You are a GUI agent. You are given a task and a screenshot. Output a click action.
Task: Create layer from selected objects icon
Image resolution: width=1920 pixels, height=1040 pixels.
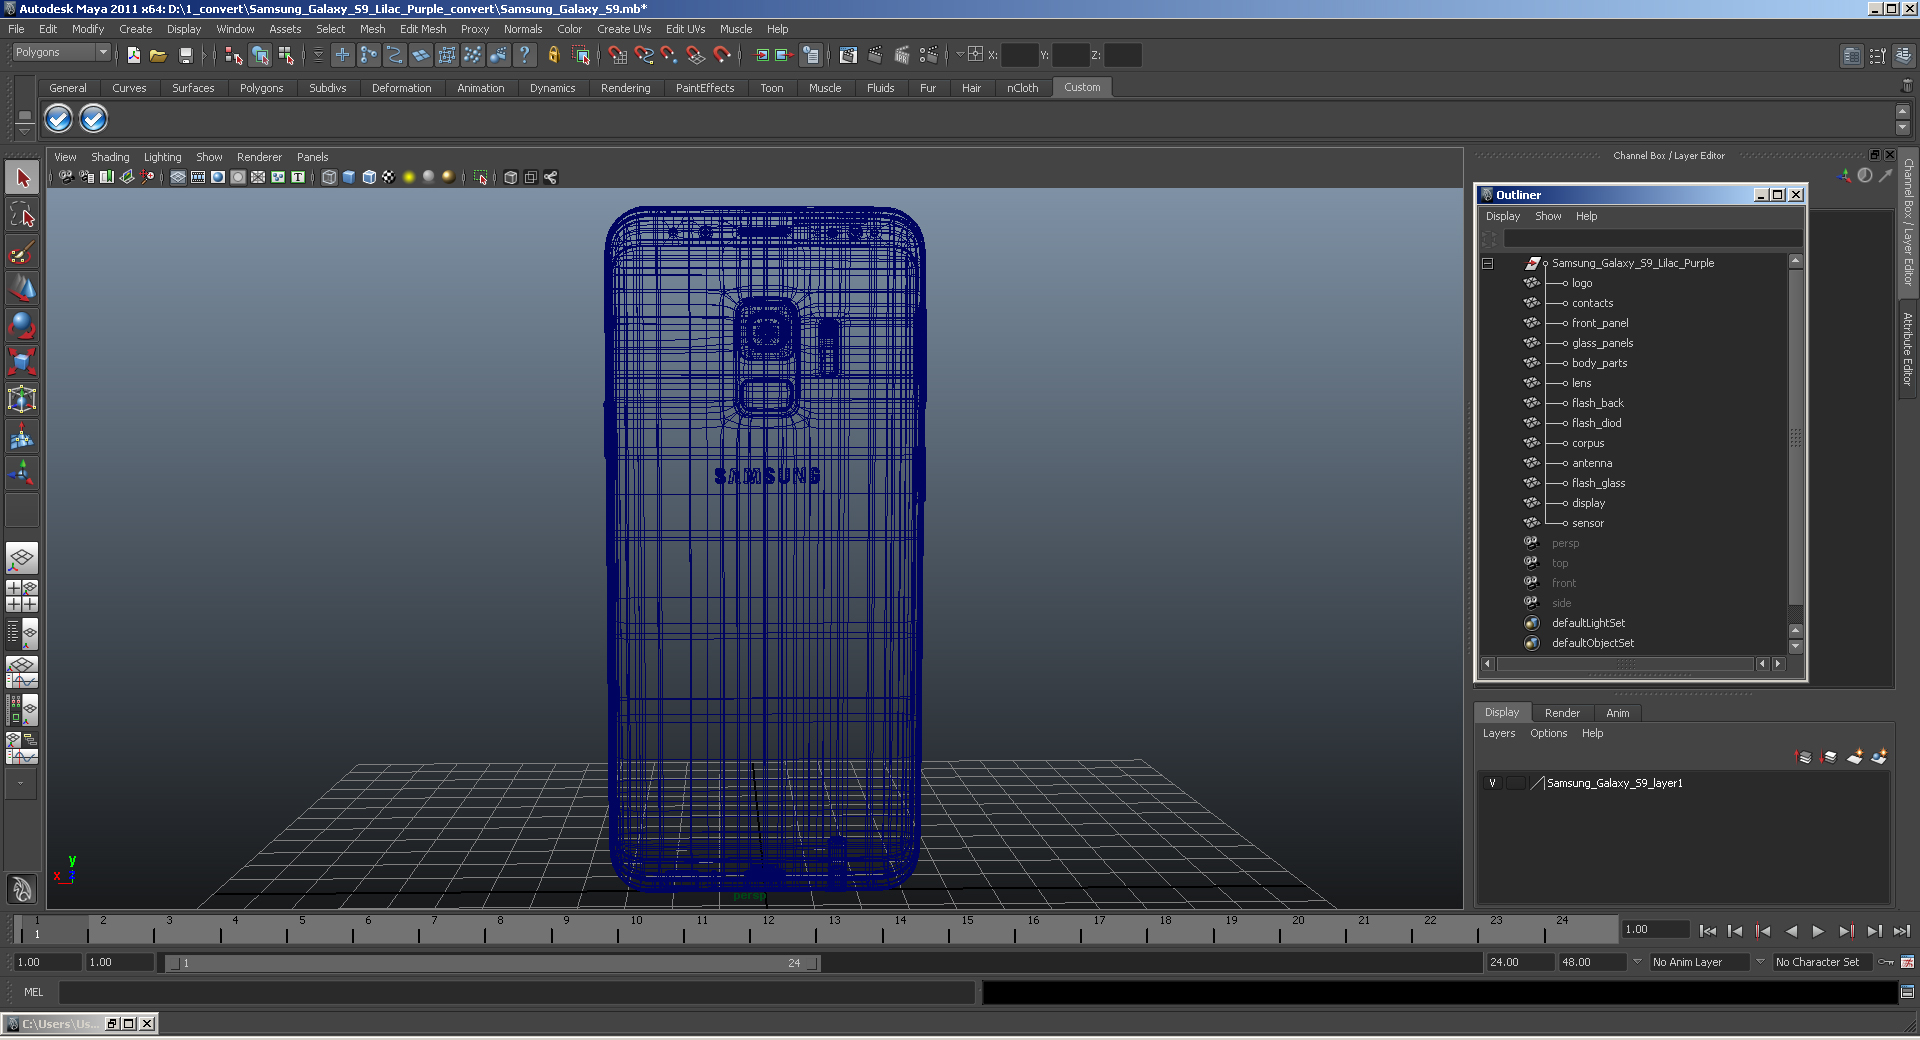pyautogui.click(x=1879, y=757)
